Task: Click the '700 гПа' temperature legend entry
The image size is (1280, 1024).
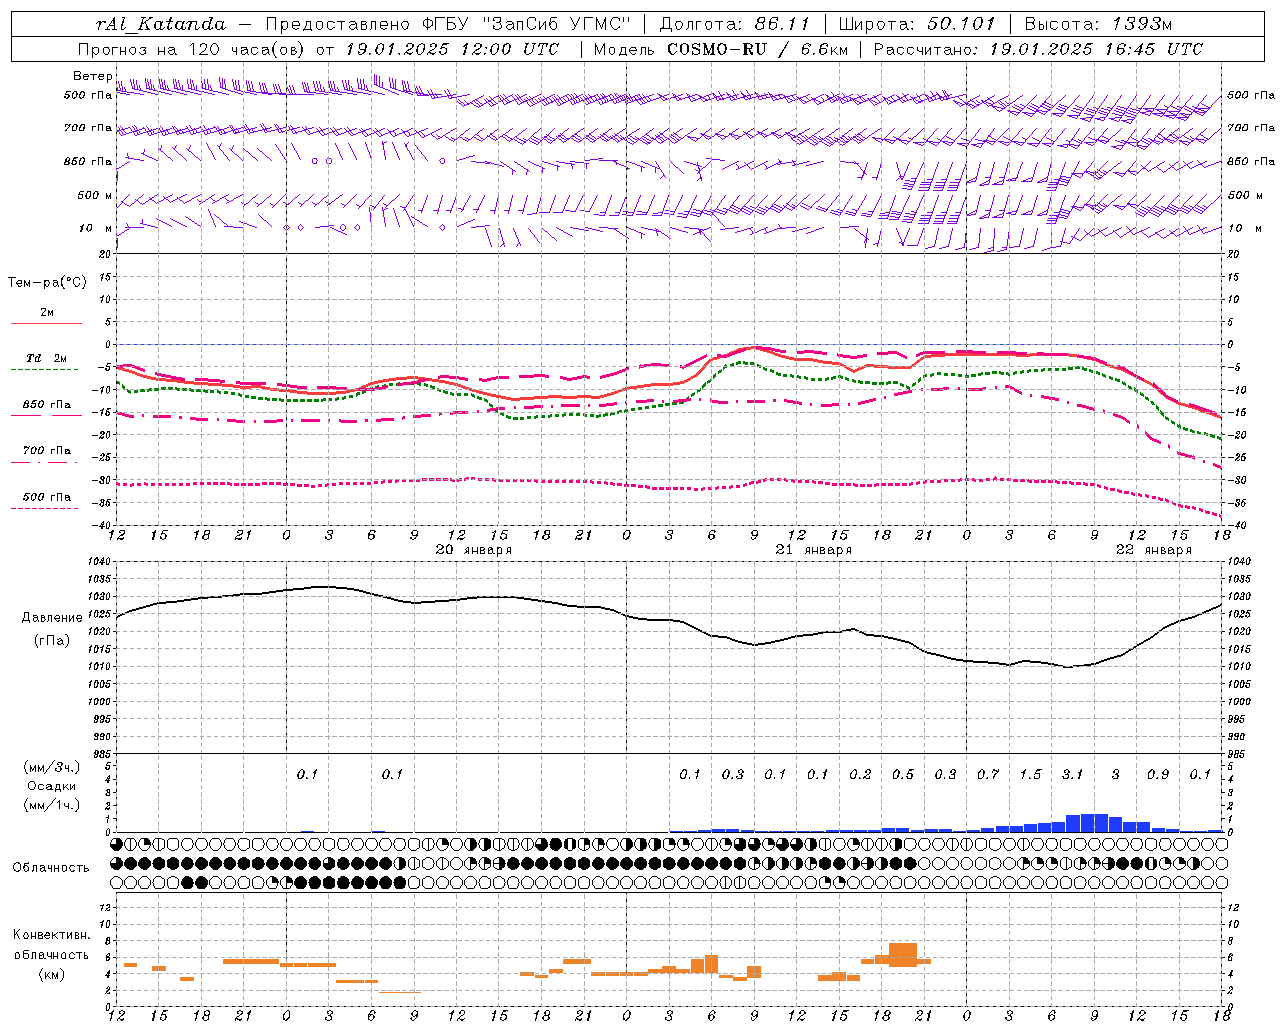Action: [46, 451]
